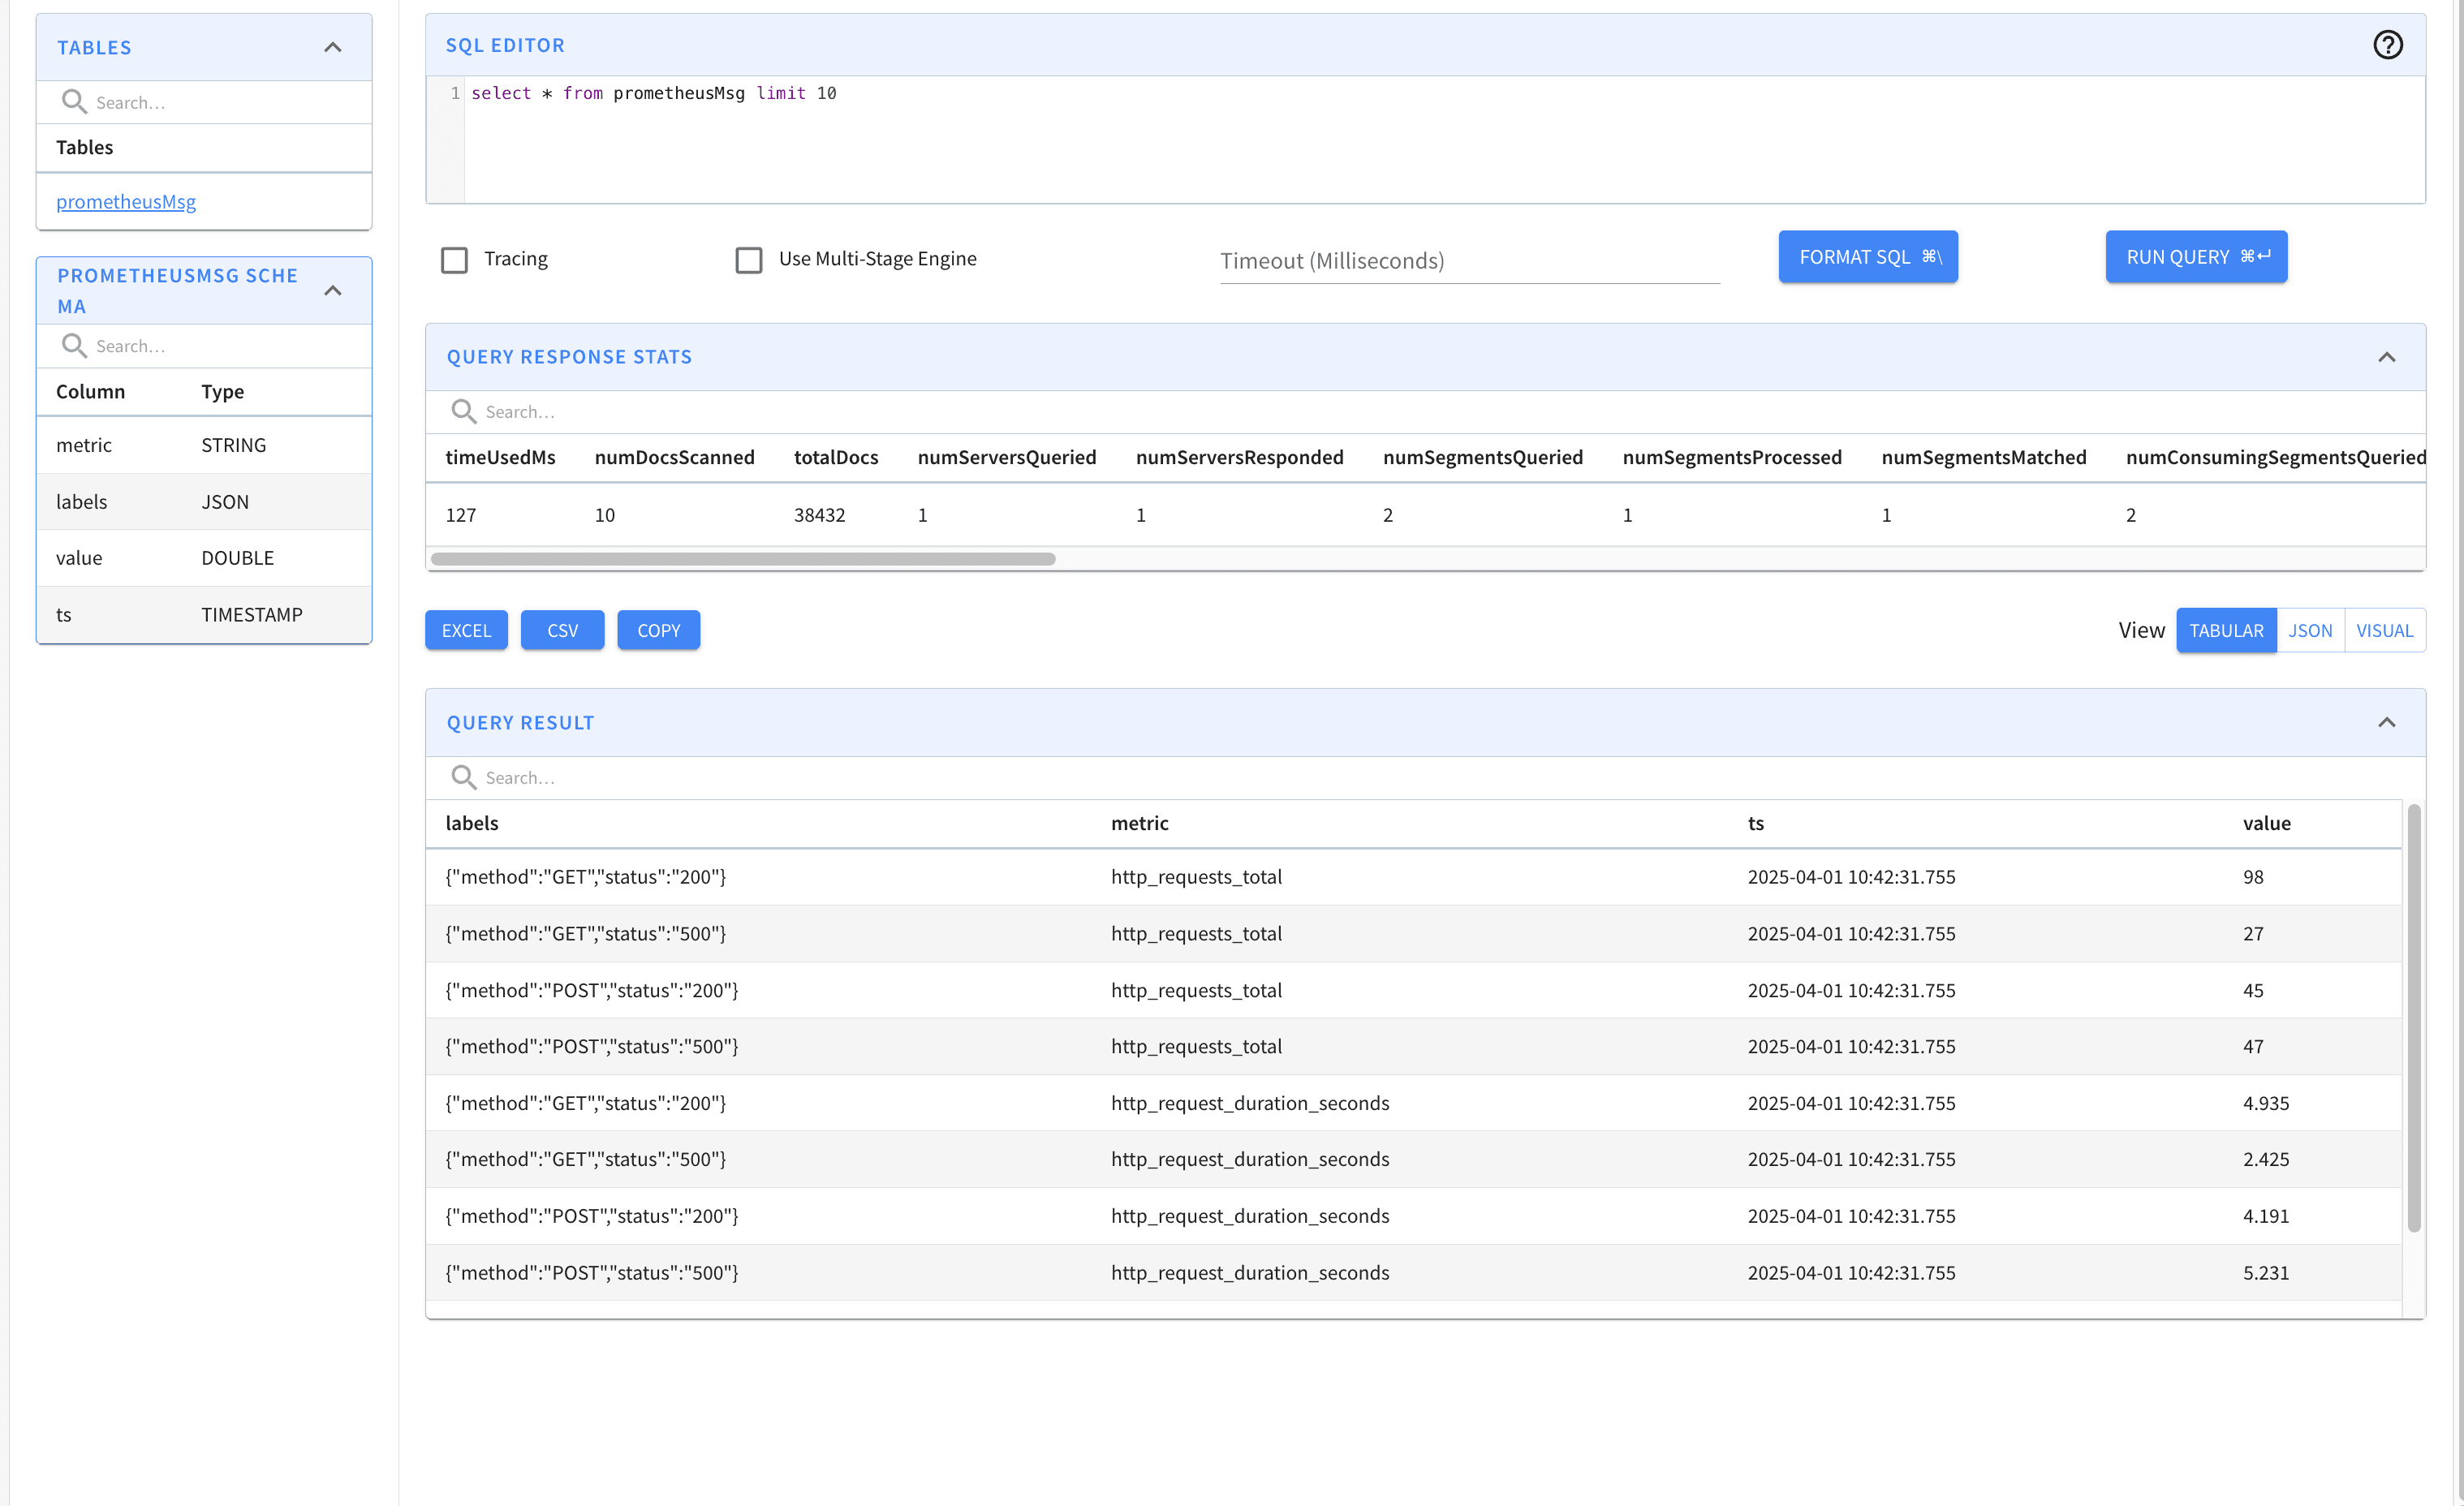Image resolution: width=2464 pixels, height=1506 pixels.
Task: Click the DOUBLE type cell
Action: 238,558
